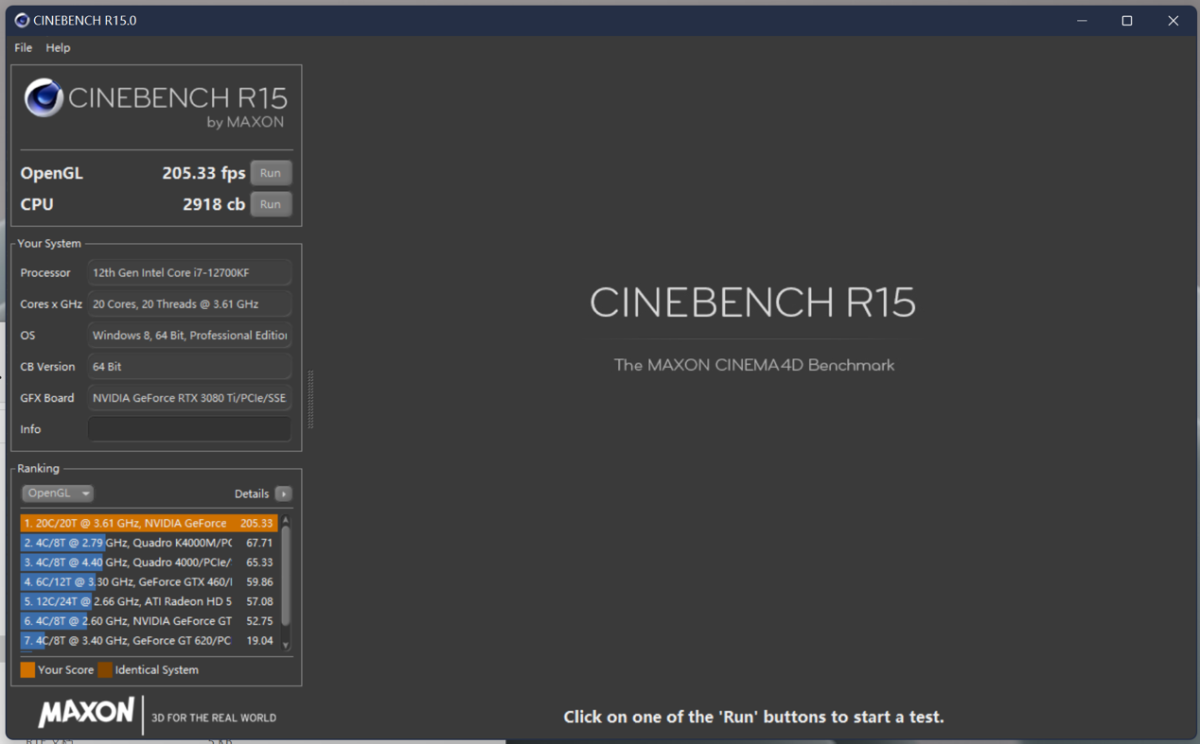Screen dimensions: 1200x744
Task: Click the Cinebench sphere logo icon
Action: point(44,98)
